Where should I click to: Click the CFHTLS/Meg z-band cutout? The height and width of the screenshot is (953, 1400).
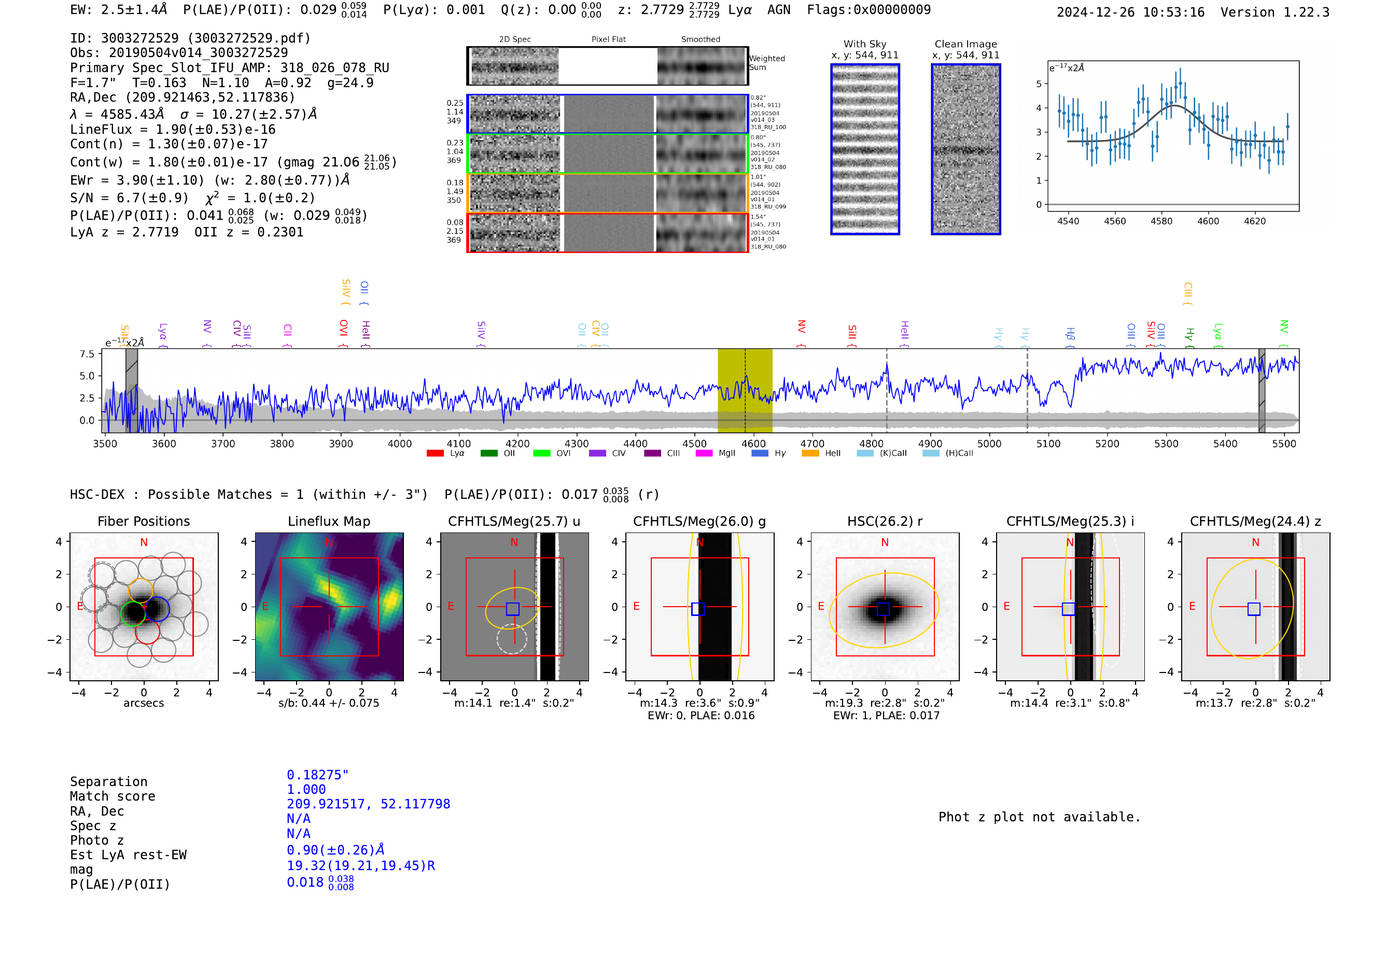[1256, 607]
